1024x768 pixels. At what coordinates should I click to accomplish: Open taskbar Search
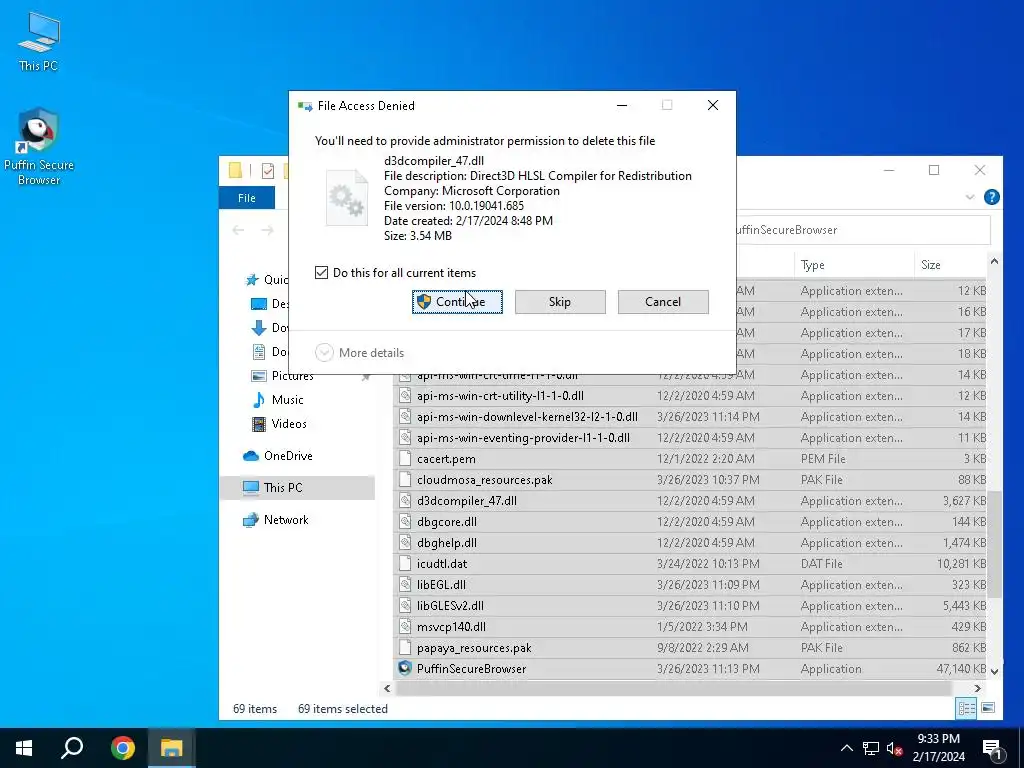click(x=72, y=748)
